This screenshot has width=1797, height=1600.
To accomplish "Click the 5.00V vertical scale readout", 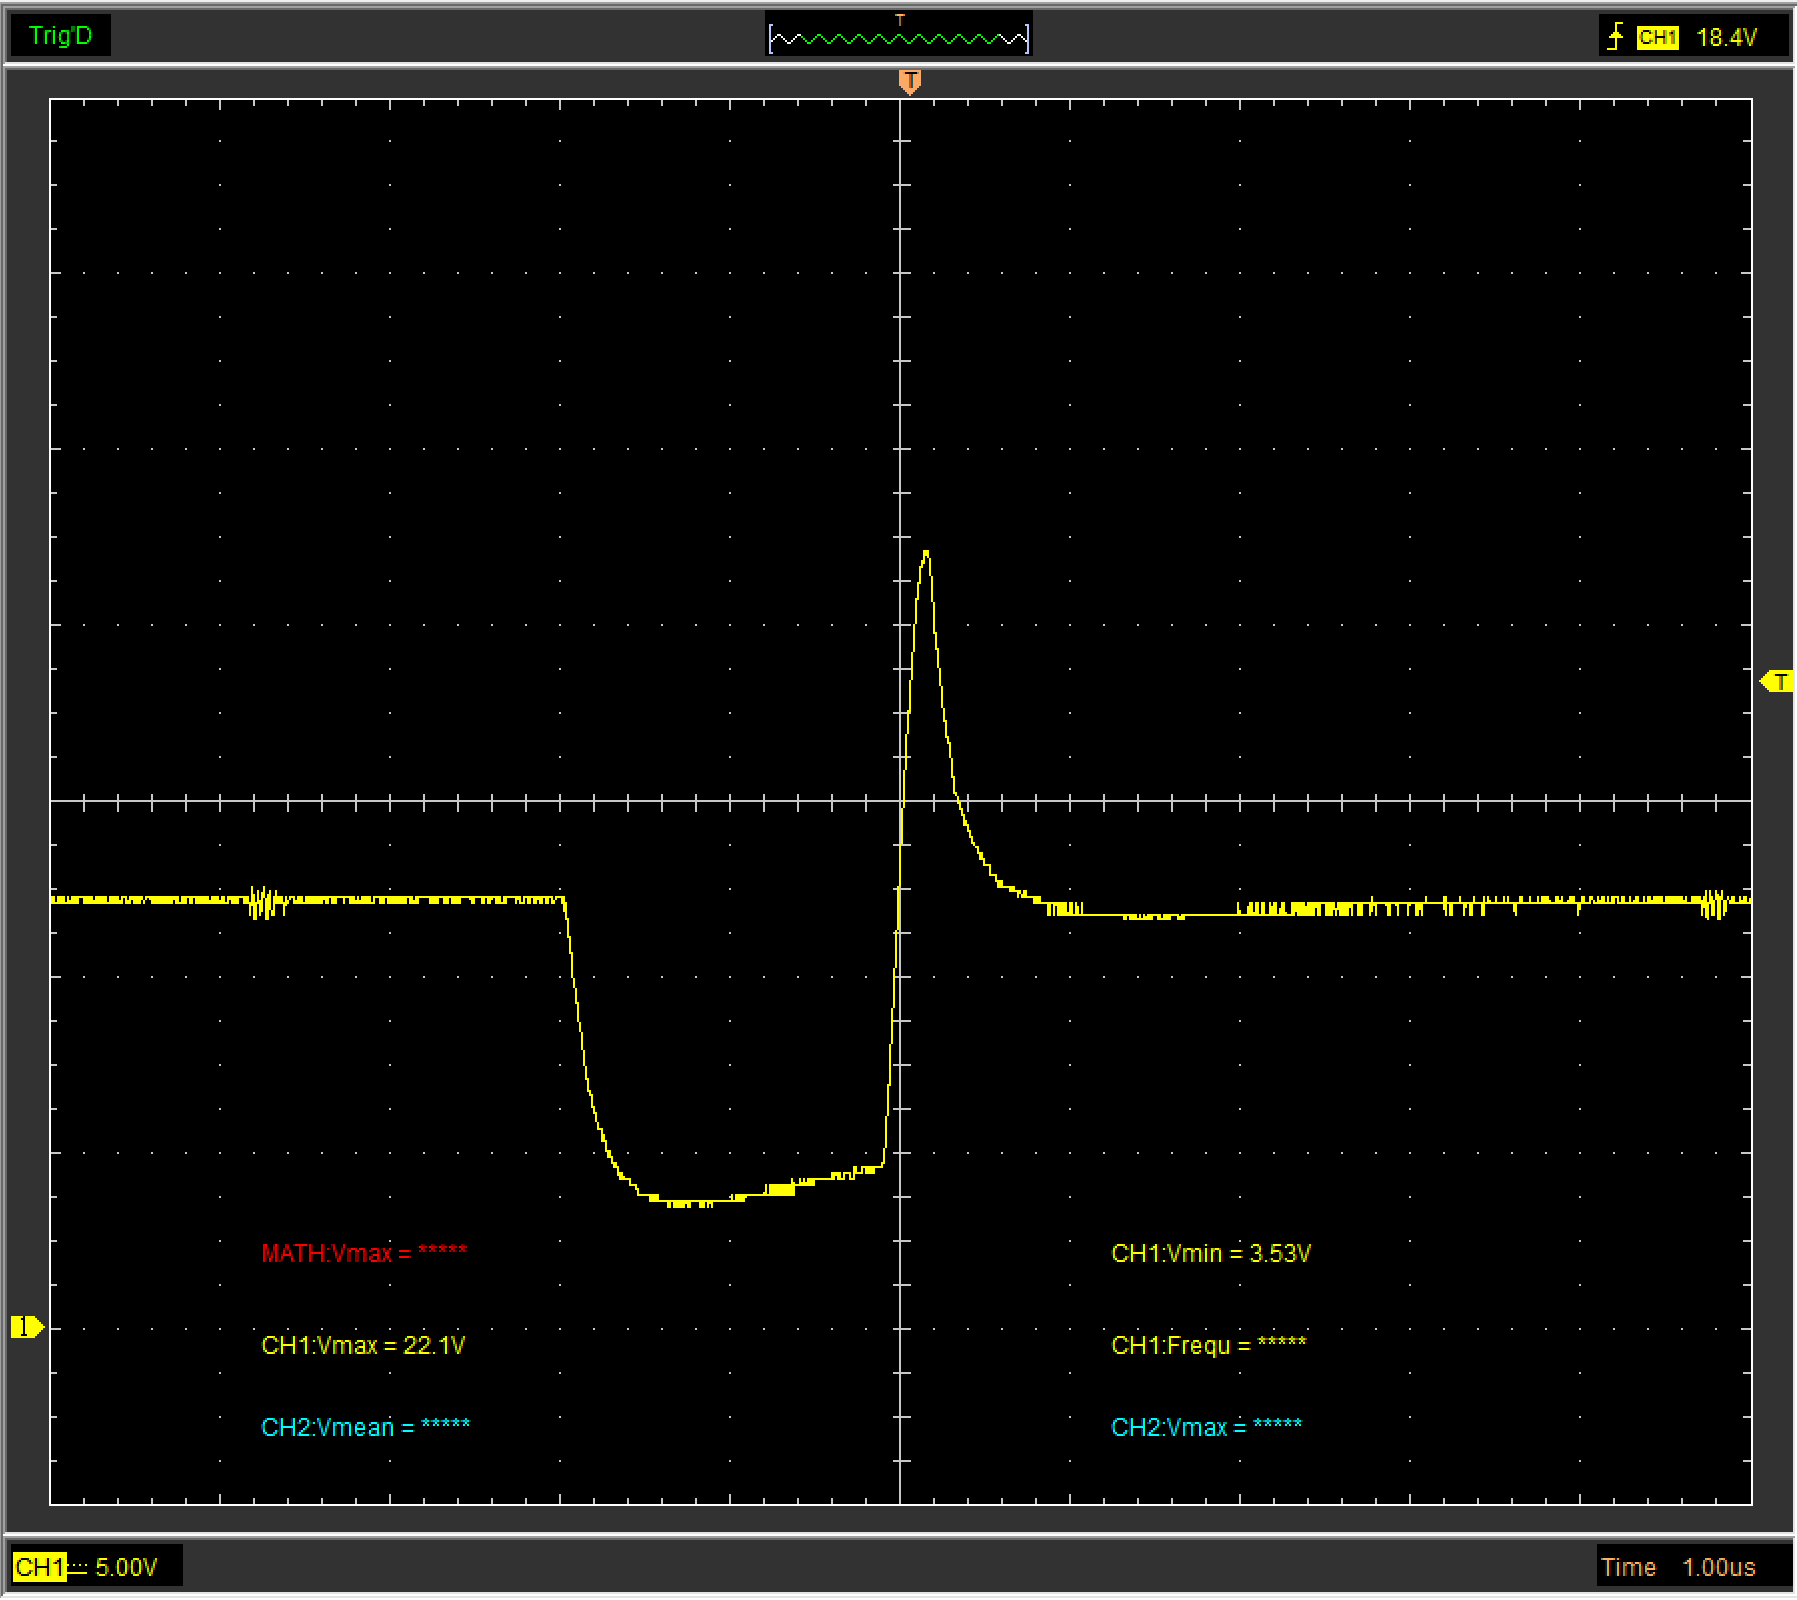I will point(127,1567).
